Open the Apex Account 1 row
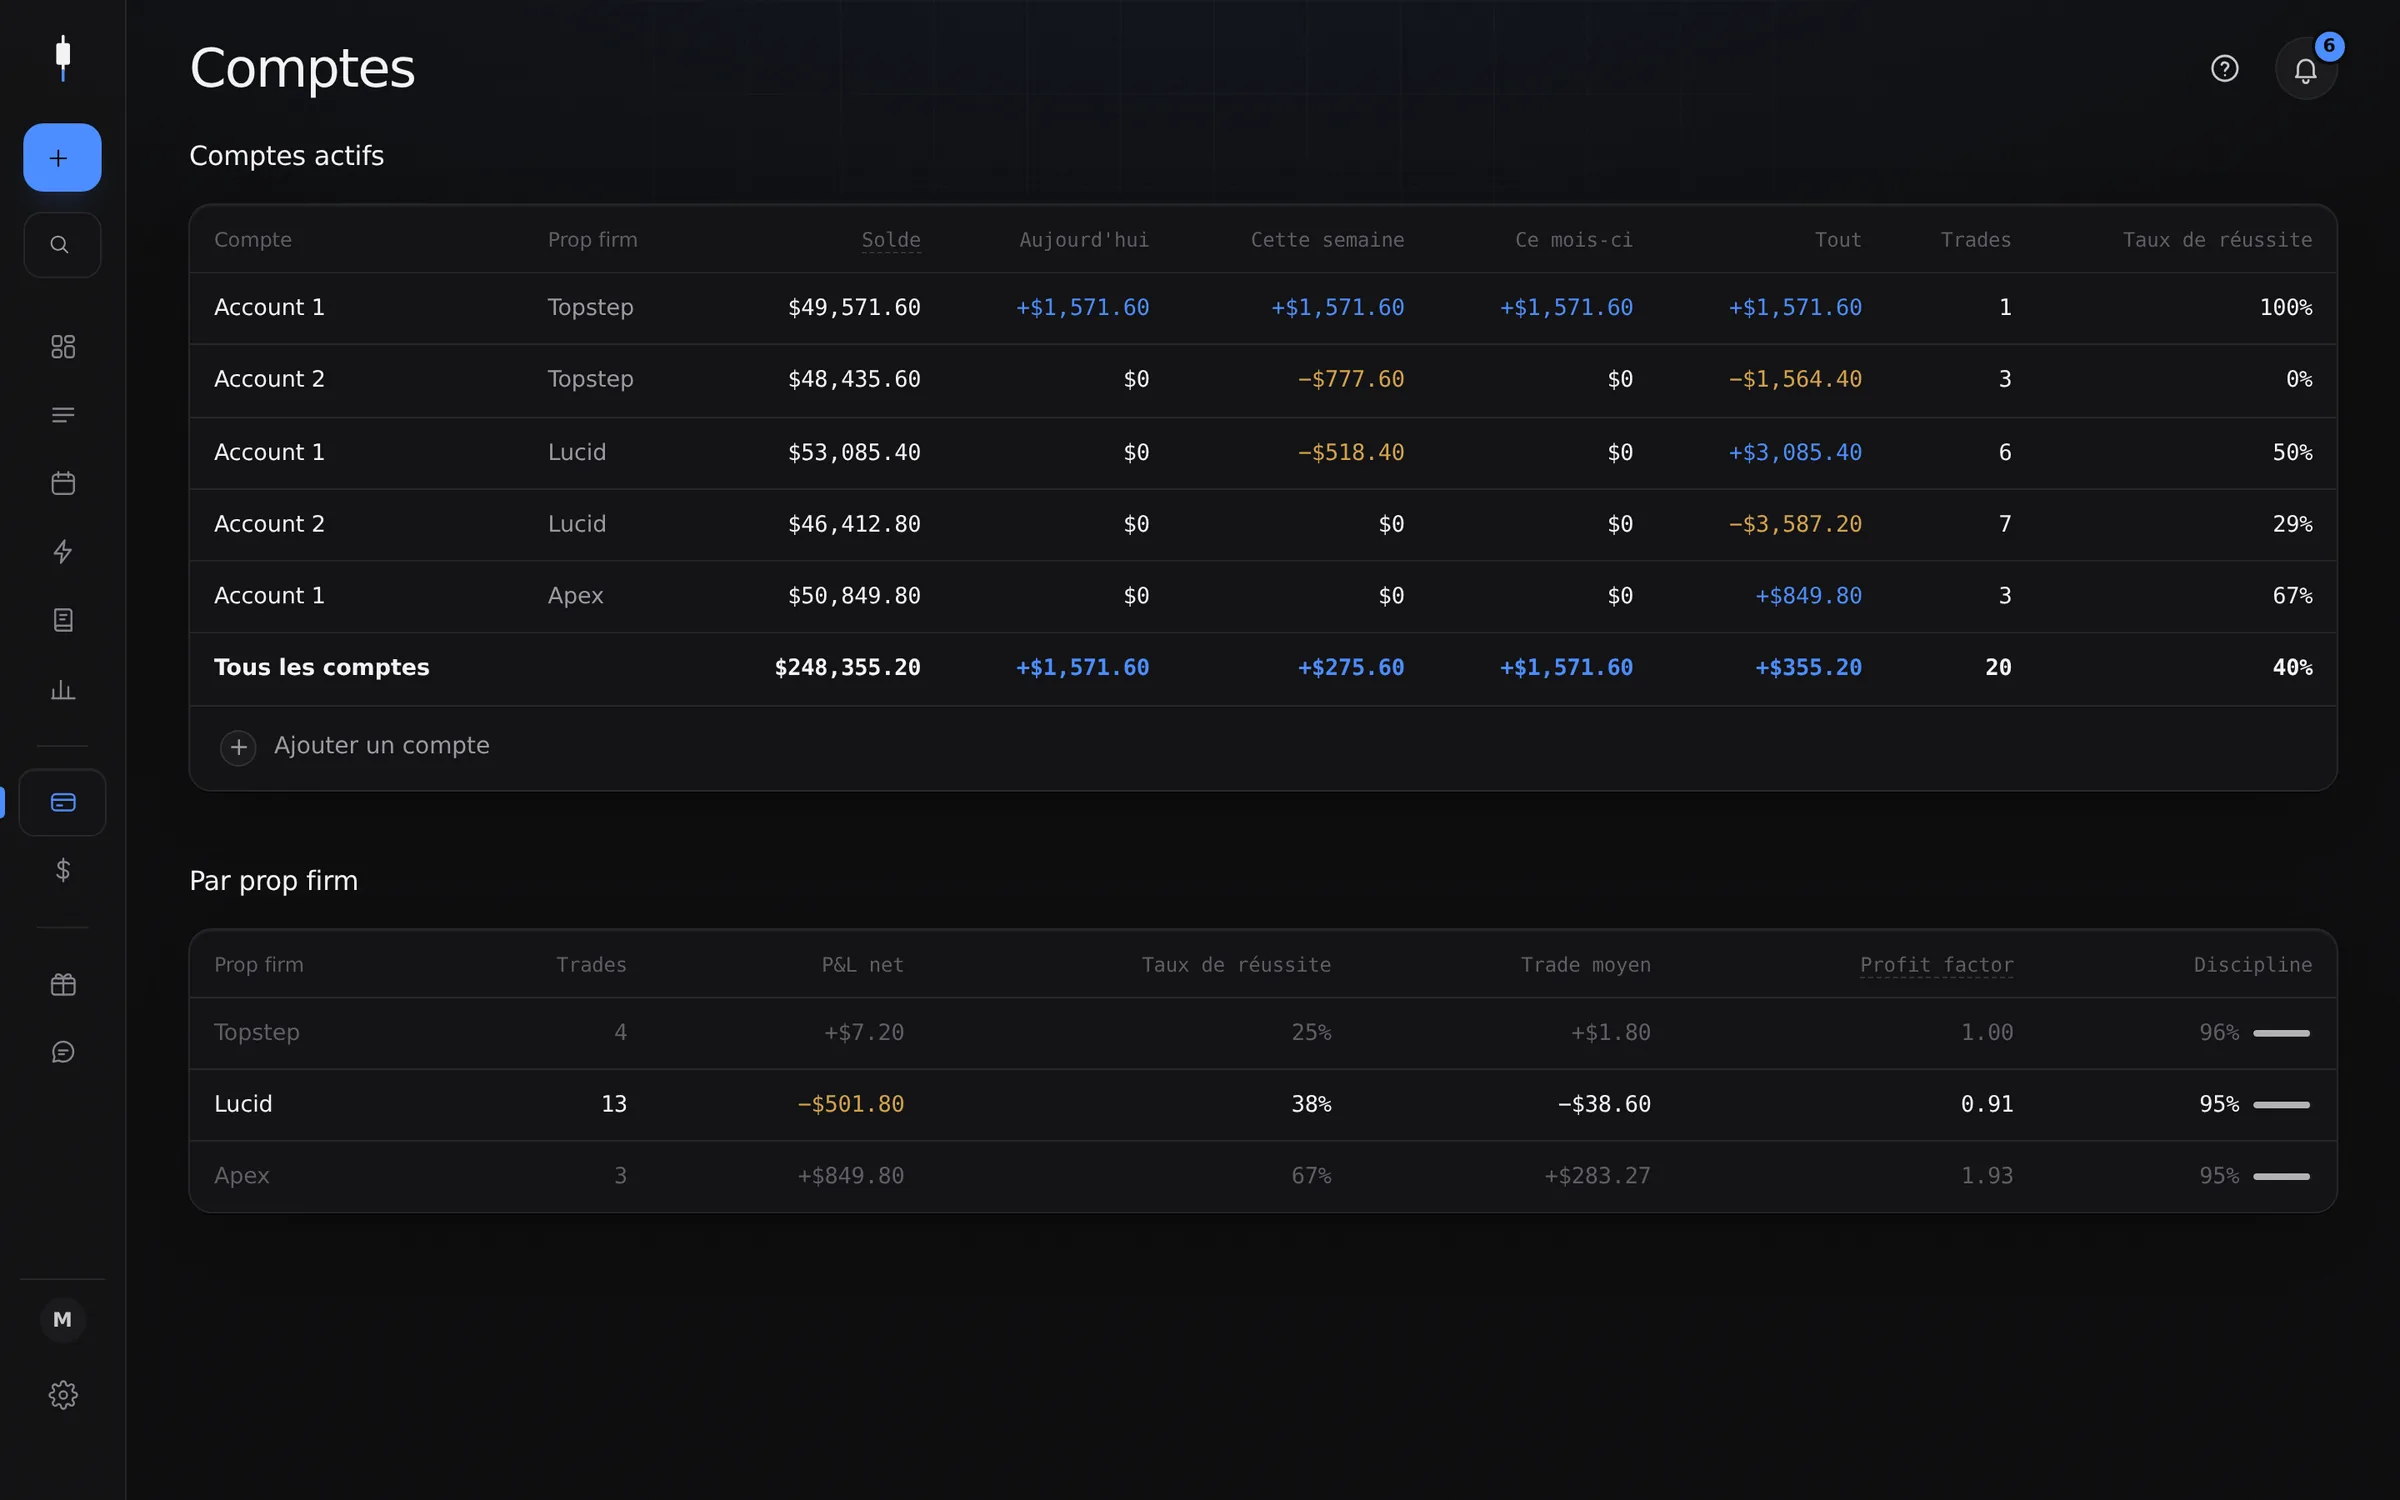The image size is (2400, 1500). [x=1263, y=596]
